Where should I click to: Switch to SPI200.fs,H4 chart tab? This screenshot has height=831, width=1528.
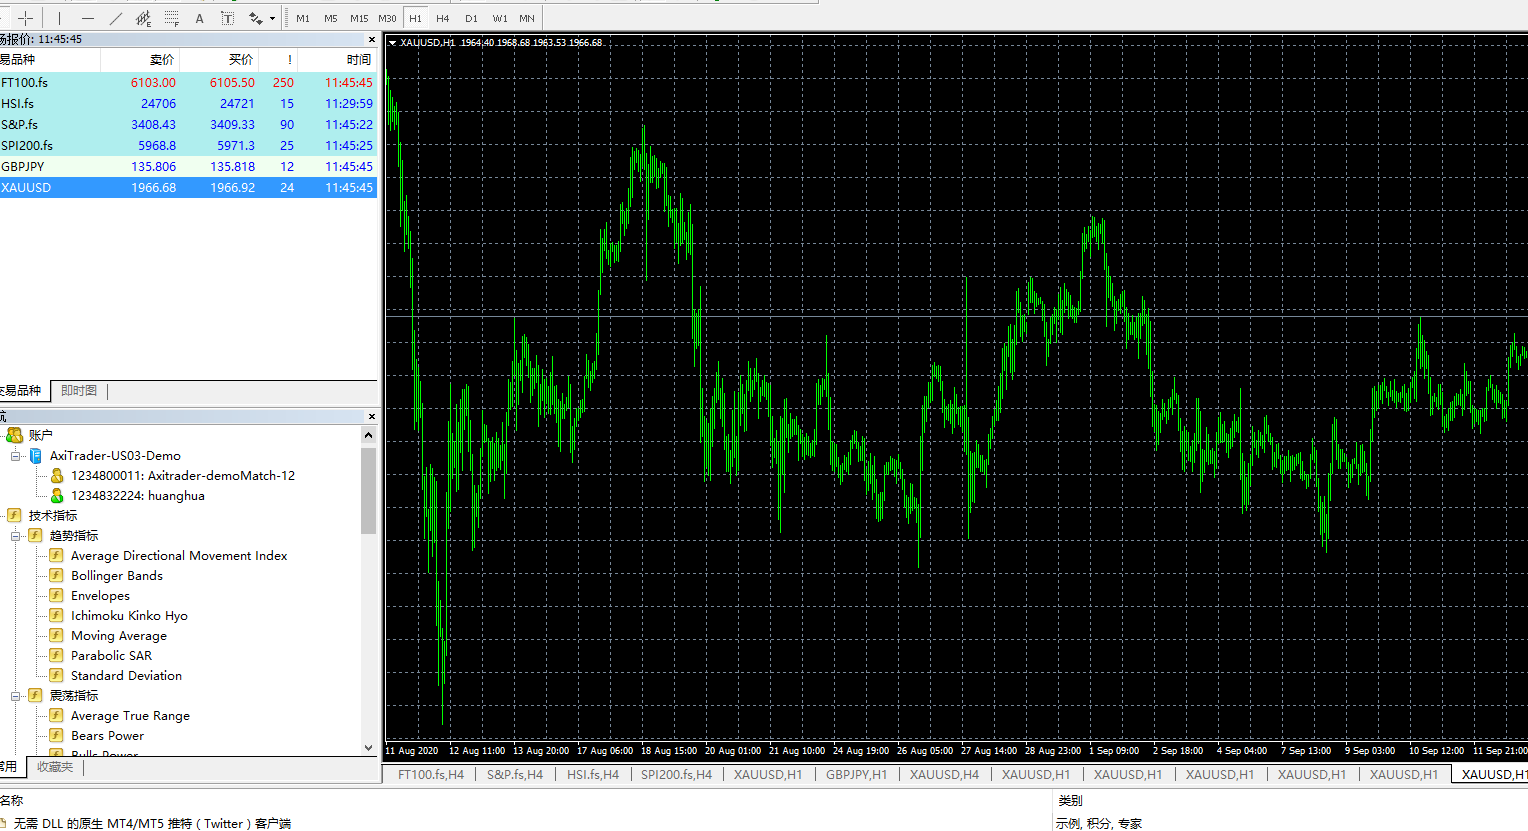tap(676, 775)
